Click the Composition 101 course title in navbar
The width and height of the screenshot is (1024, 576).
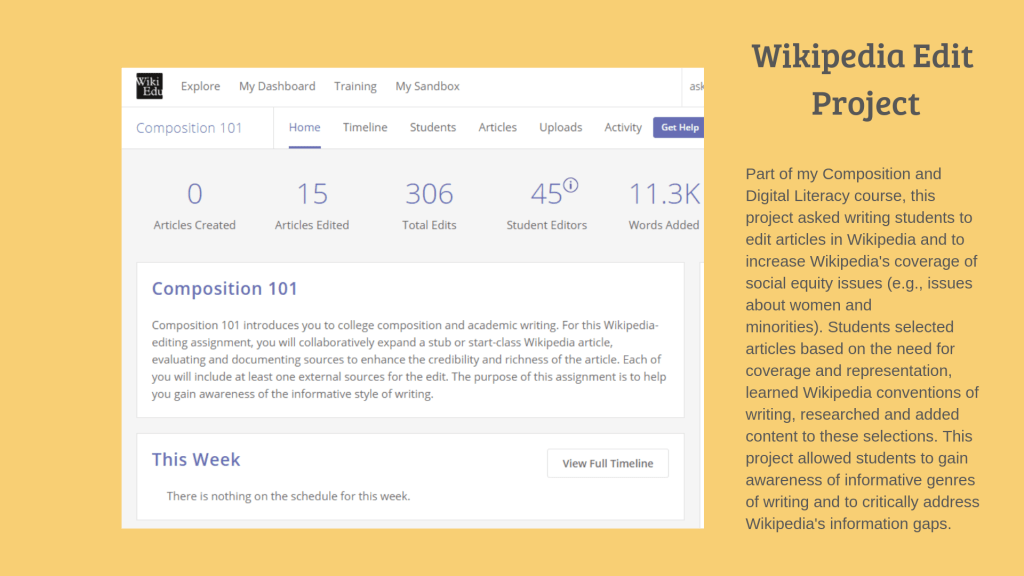tap(189, 128)
